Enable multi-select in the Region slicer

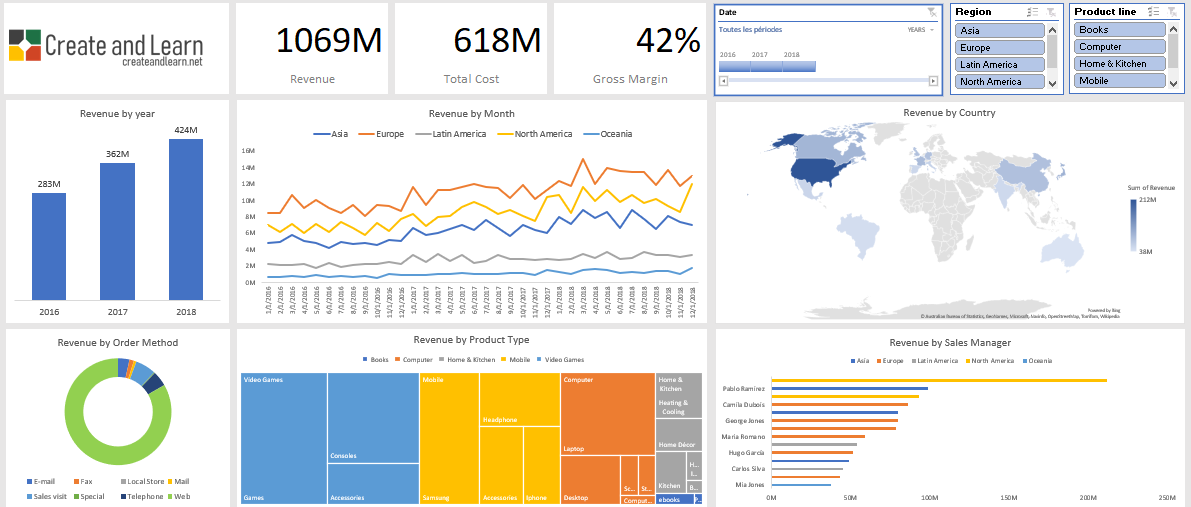pyautogui.click(x=1033, y=12)
